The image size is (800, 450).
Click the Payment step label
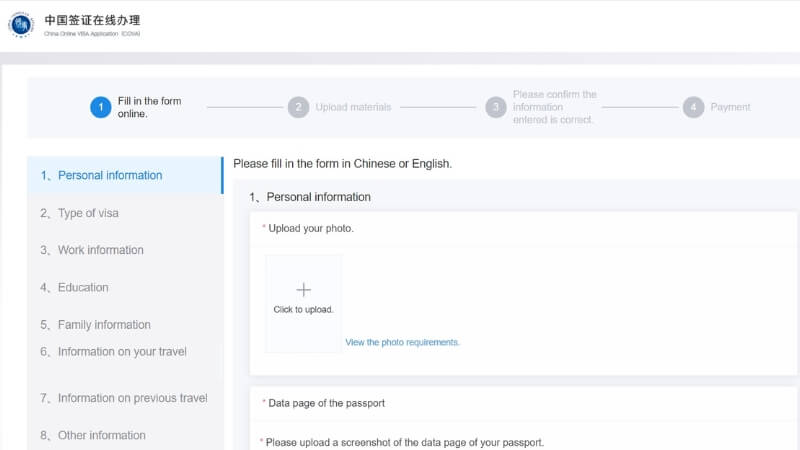click(730, 107)
